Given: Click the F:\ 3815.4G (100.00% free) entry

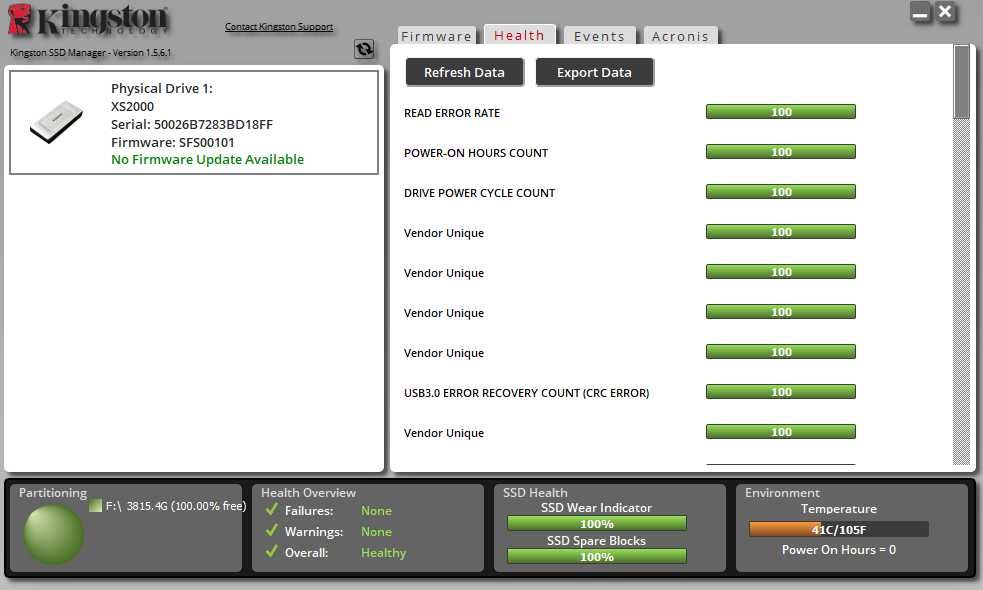Looking at the screenshot, I should (x=176, y=505).
